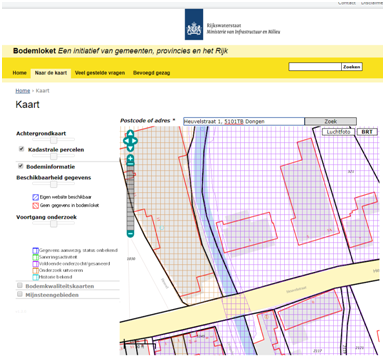The width and height of the screenshot is (385, 364).
Task: Enable the Bodemkwaliteitskaarten checkbox
Action: (x=20, y=285)
